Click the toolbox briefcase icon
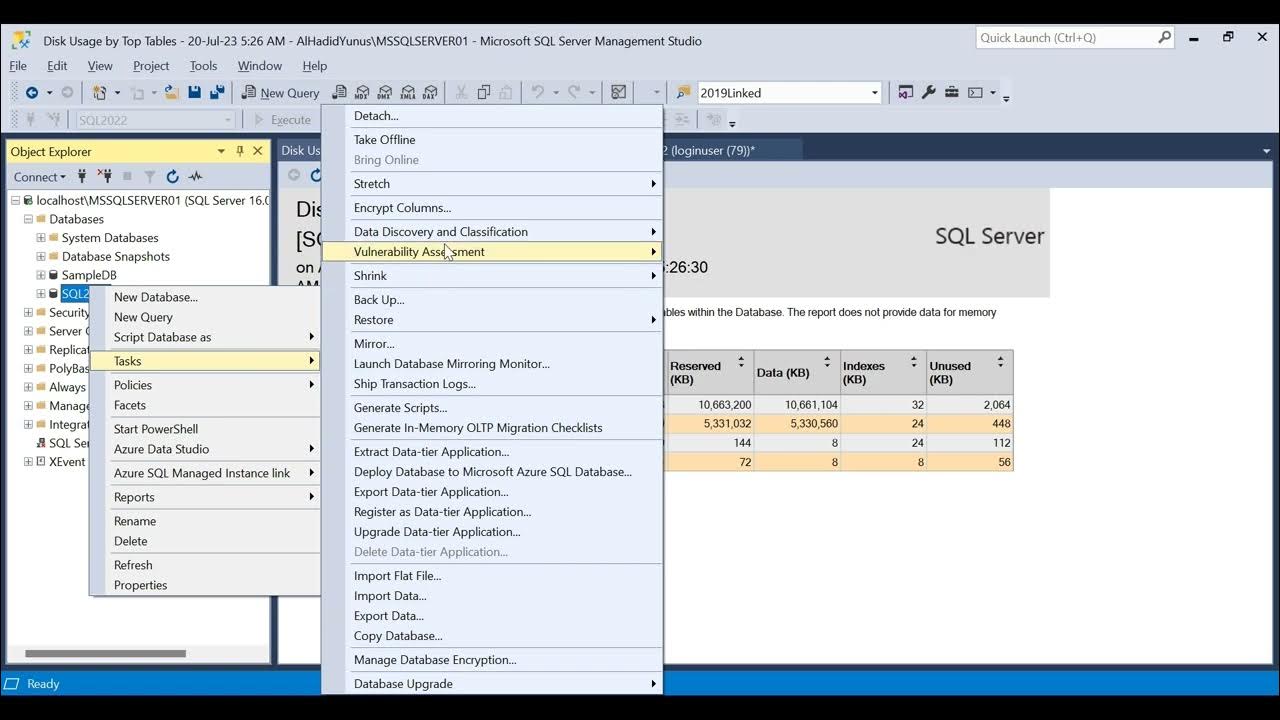This screenshot has width=1280, height=720. (x=951, y=93)
